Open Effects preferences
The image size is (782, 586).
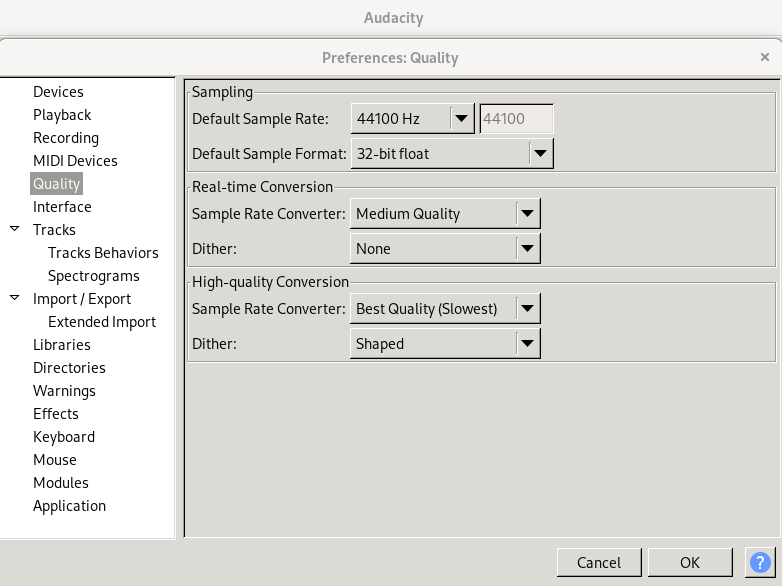(x=55, y=413)
